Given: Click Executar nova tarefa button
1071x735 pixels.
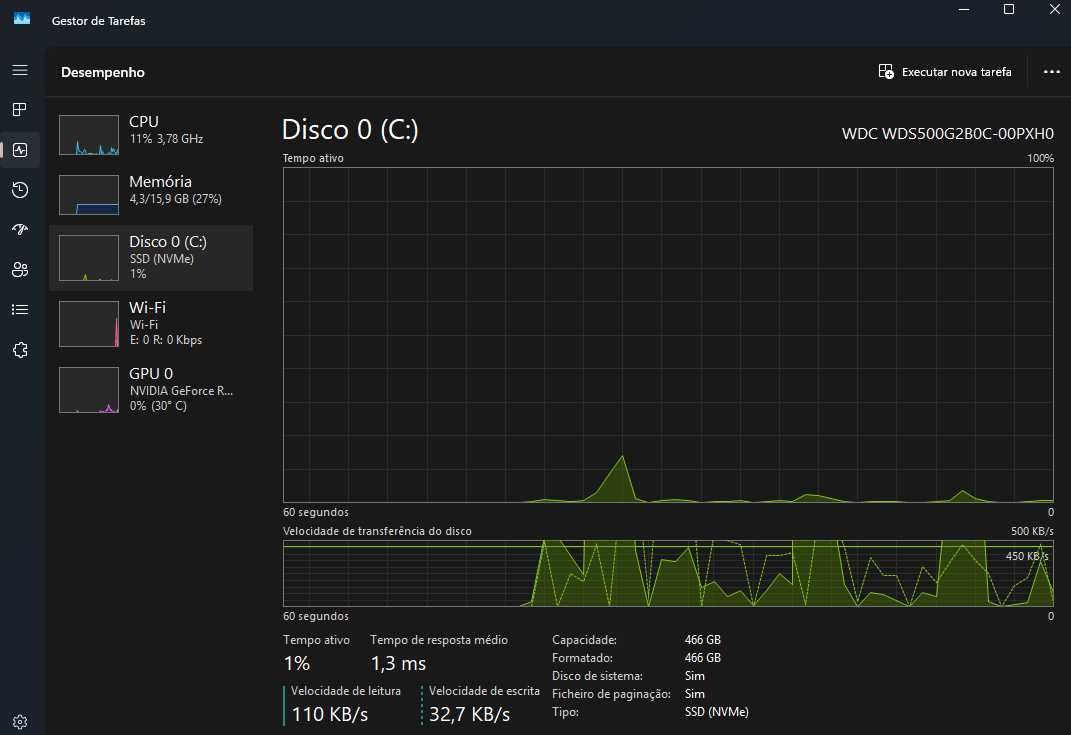Looking at the screenshot, I should click(945, 72).
